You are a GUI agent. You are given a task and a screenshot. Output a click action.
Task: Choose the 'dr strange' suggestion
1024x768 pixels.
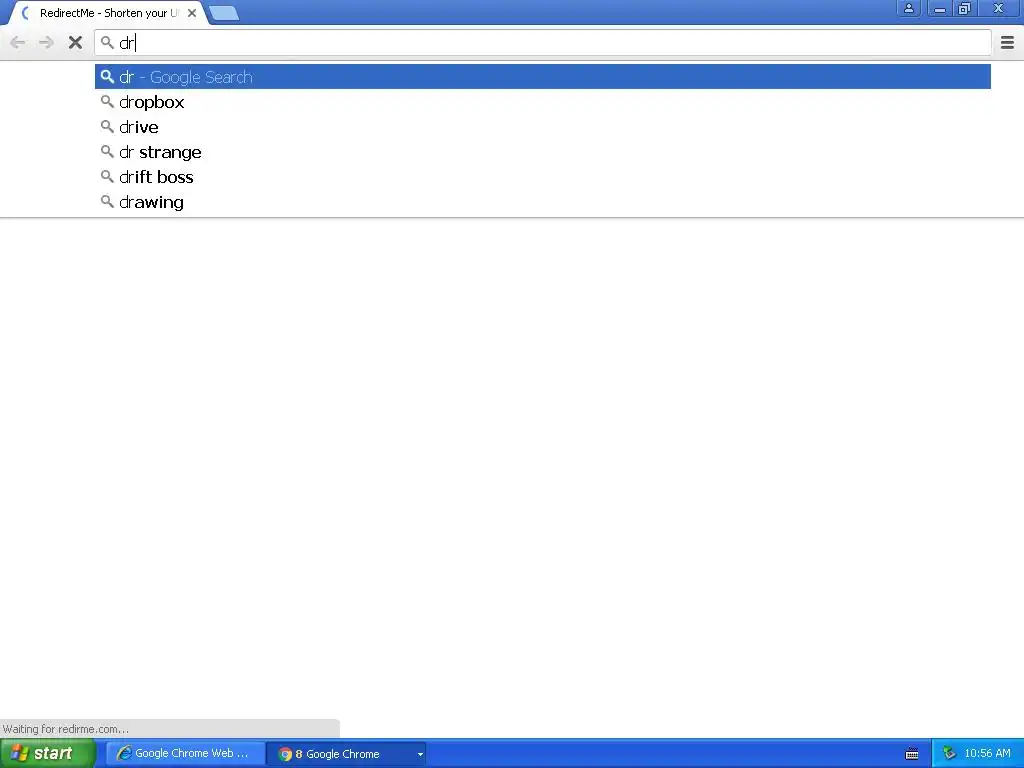543,152
